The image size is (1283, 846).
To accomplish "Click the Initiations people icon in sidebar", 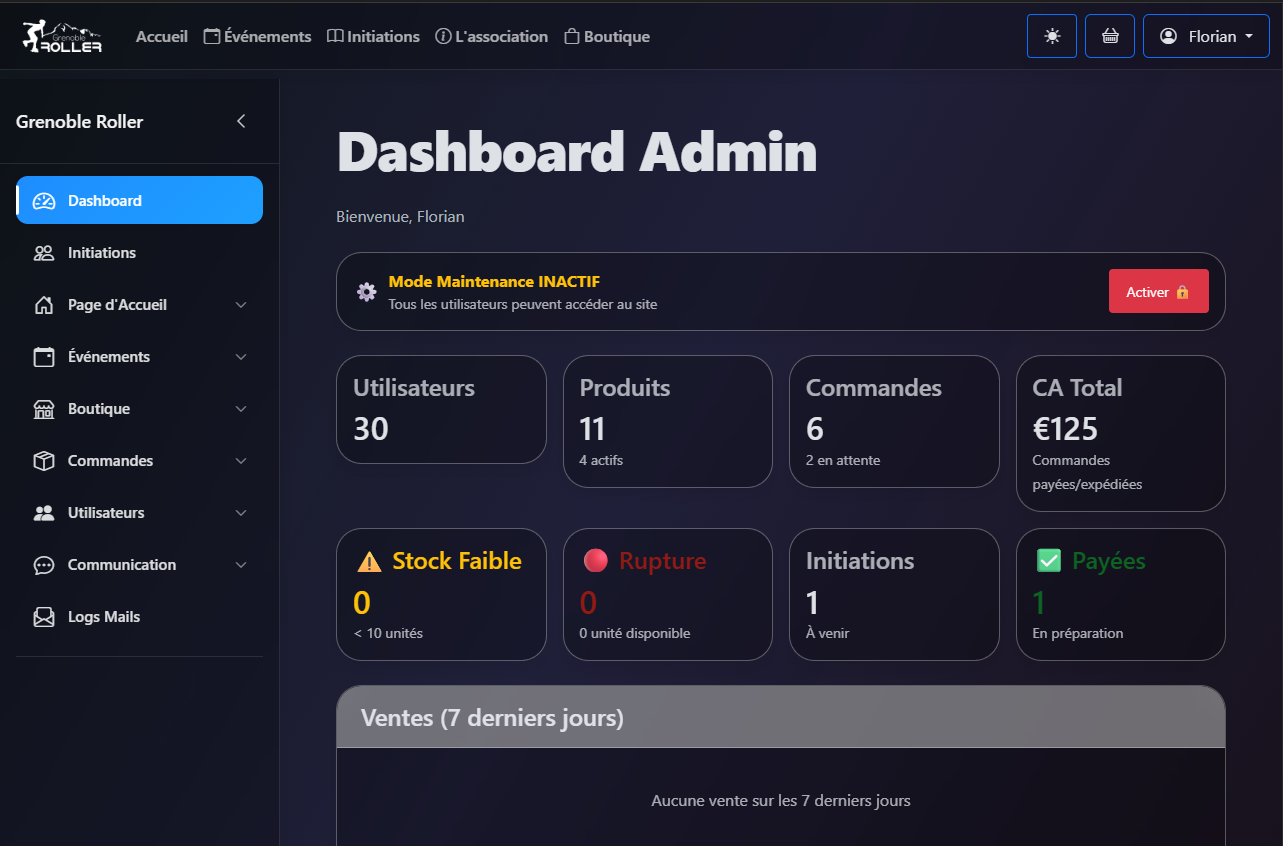I will pos(44,253).
